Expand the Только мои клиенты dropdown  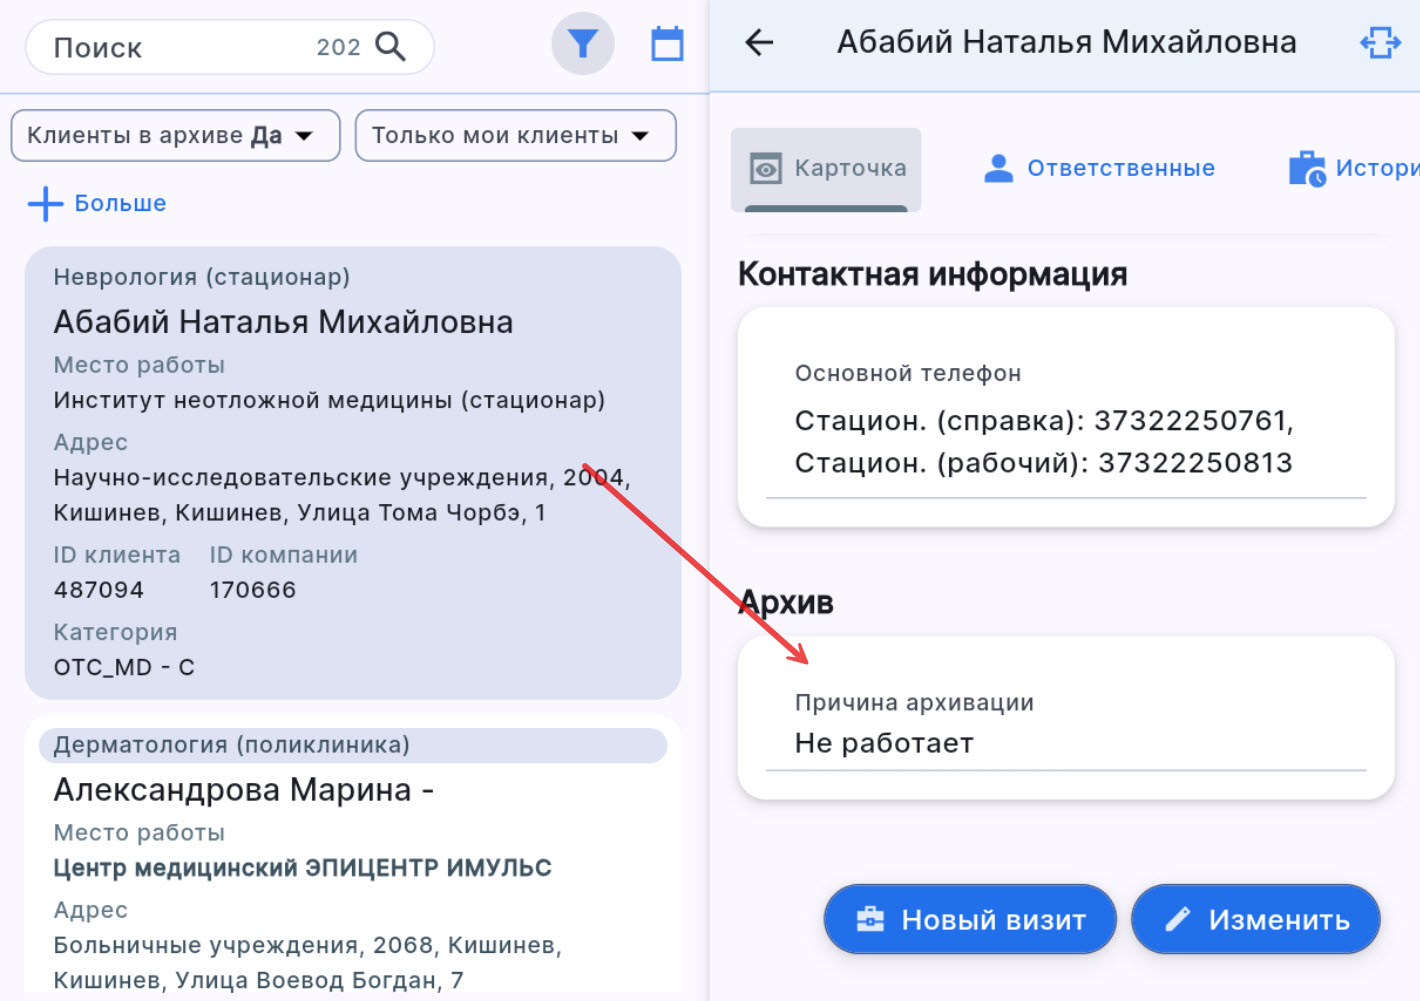point(515,135)
